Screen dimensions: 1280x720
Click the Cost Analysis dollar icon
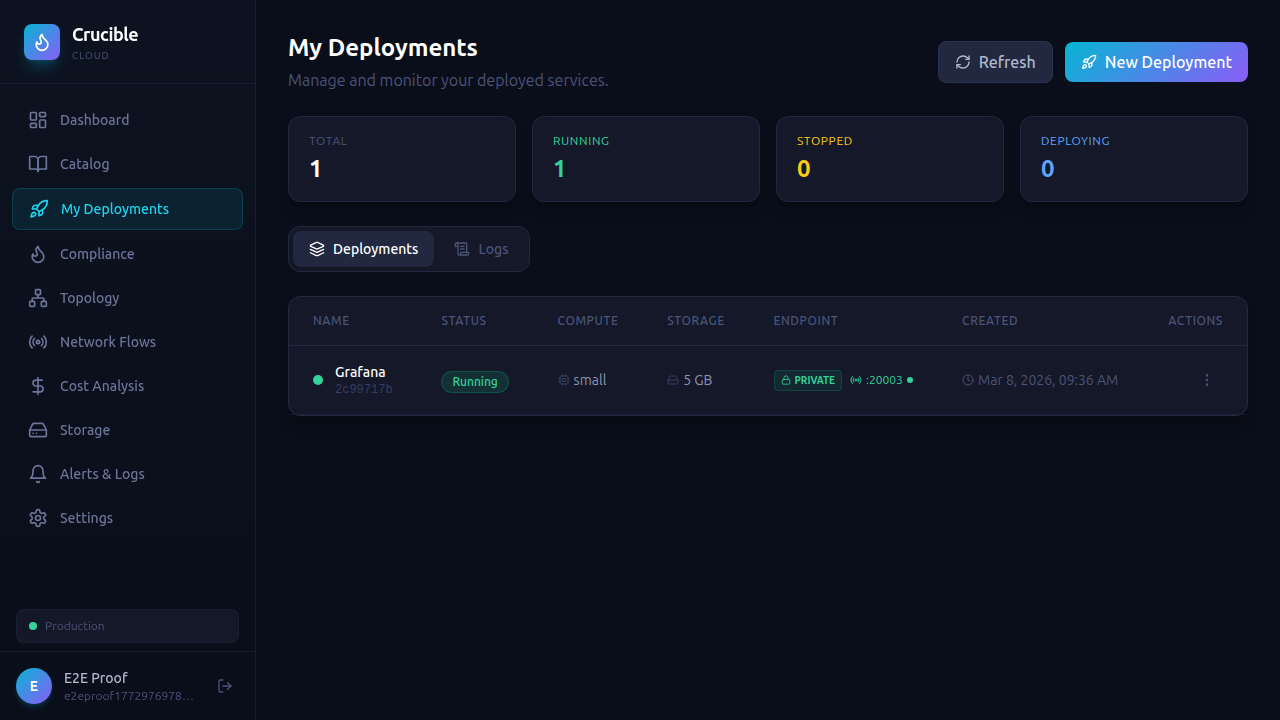(x=38, y=385)
